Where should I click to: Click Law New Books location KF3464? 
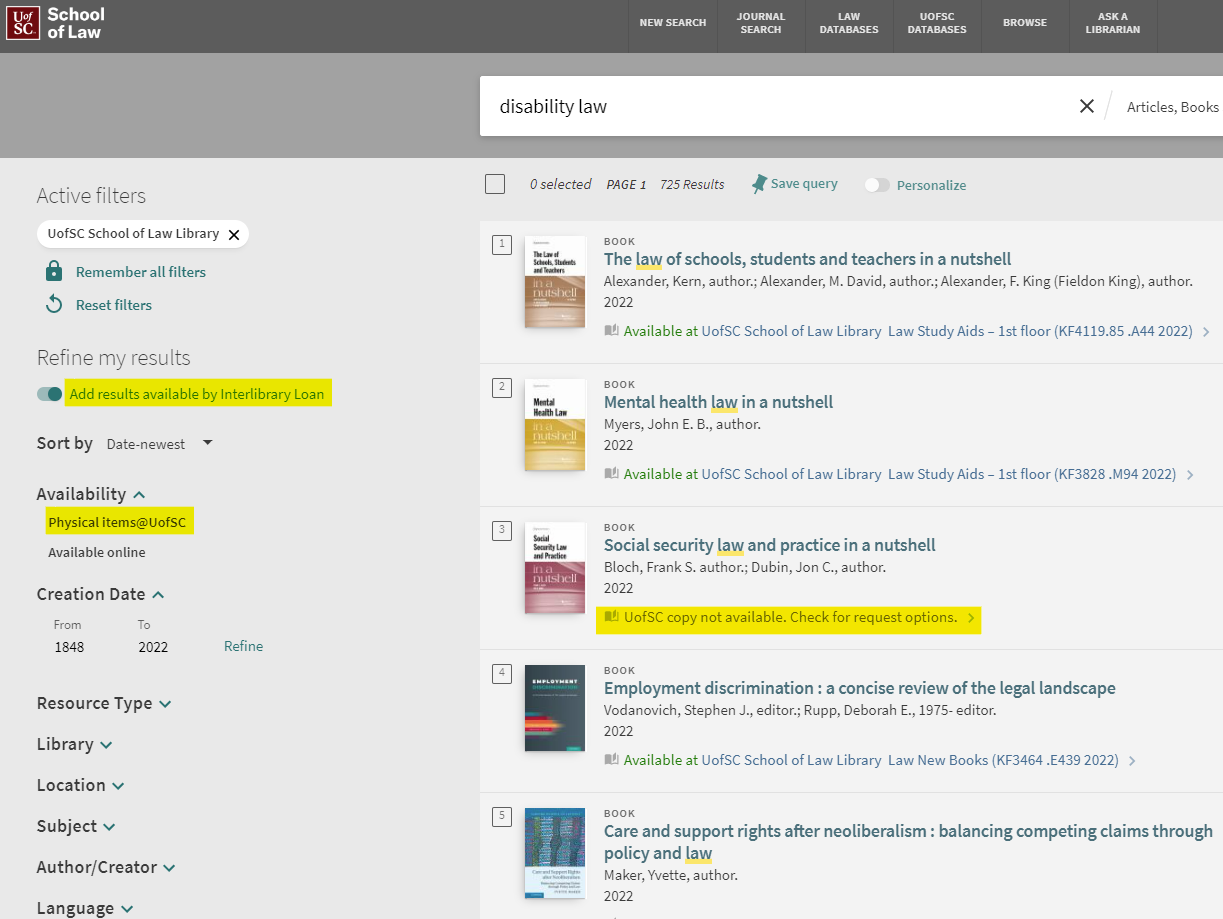[x=1003, y=760]
